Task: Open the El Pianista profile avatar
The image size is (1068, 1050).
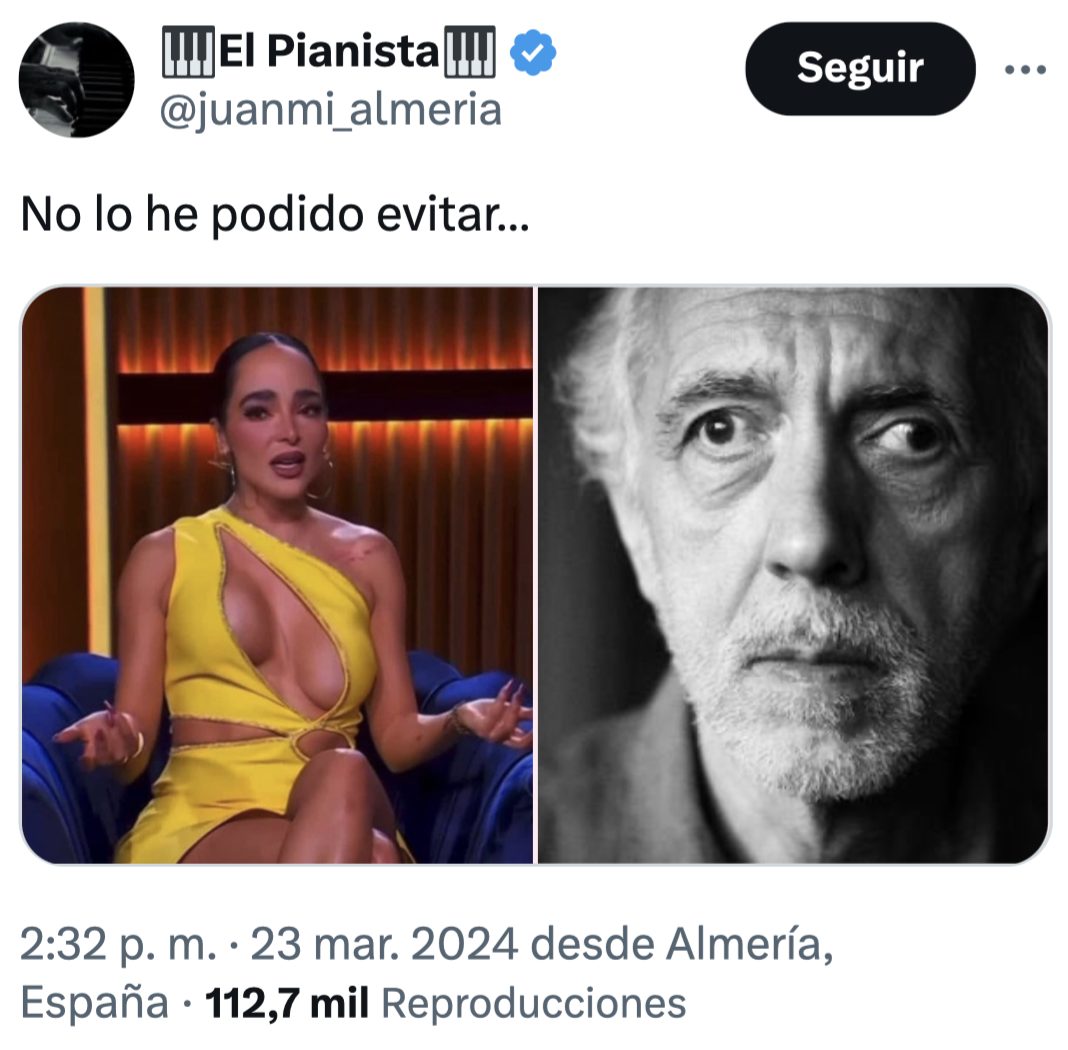Action: pos(76,80)
